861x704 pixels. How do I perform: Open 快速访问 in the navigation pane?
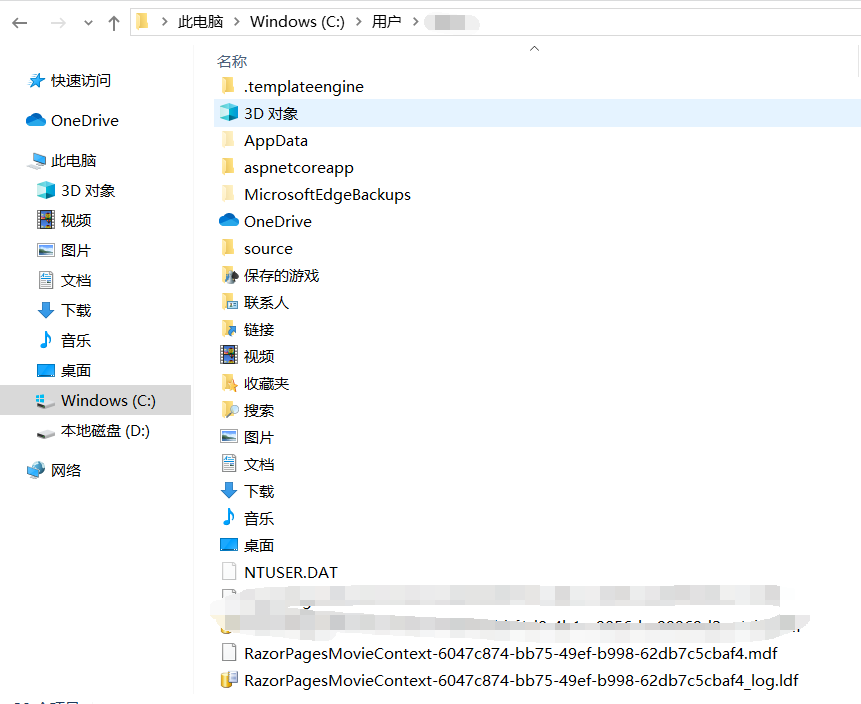(81, 81)
